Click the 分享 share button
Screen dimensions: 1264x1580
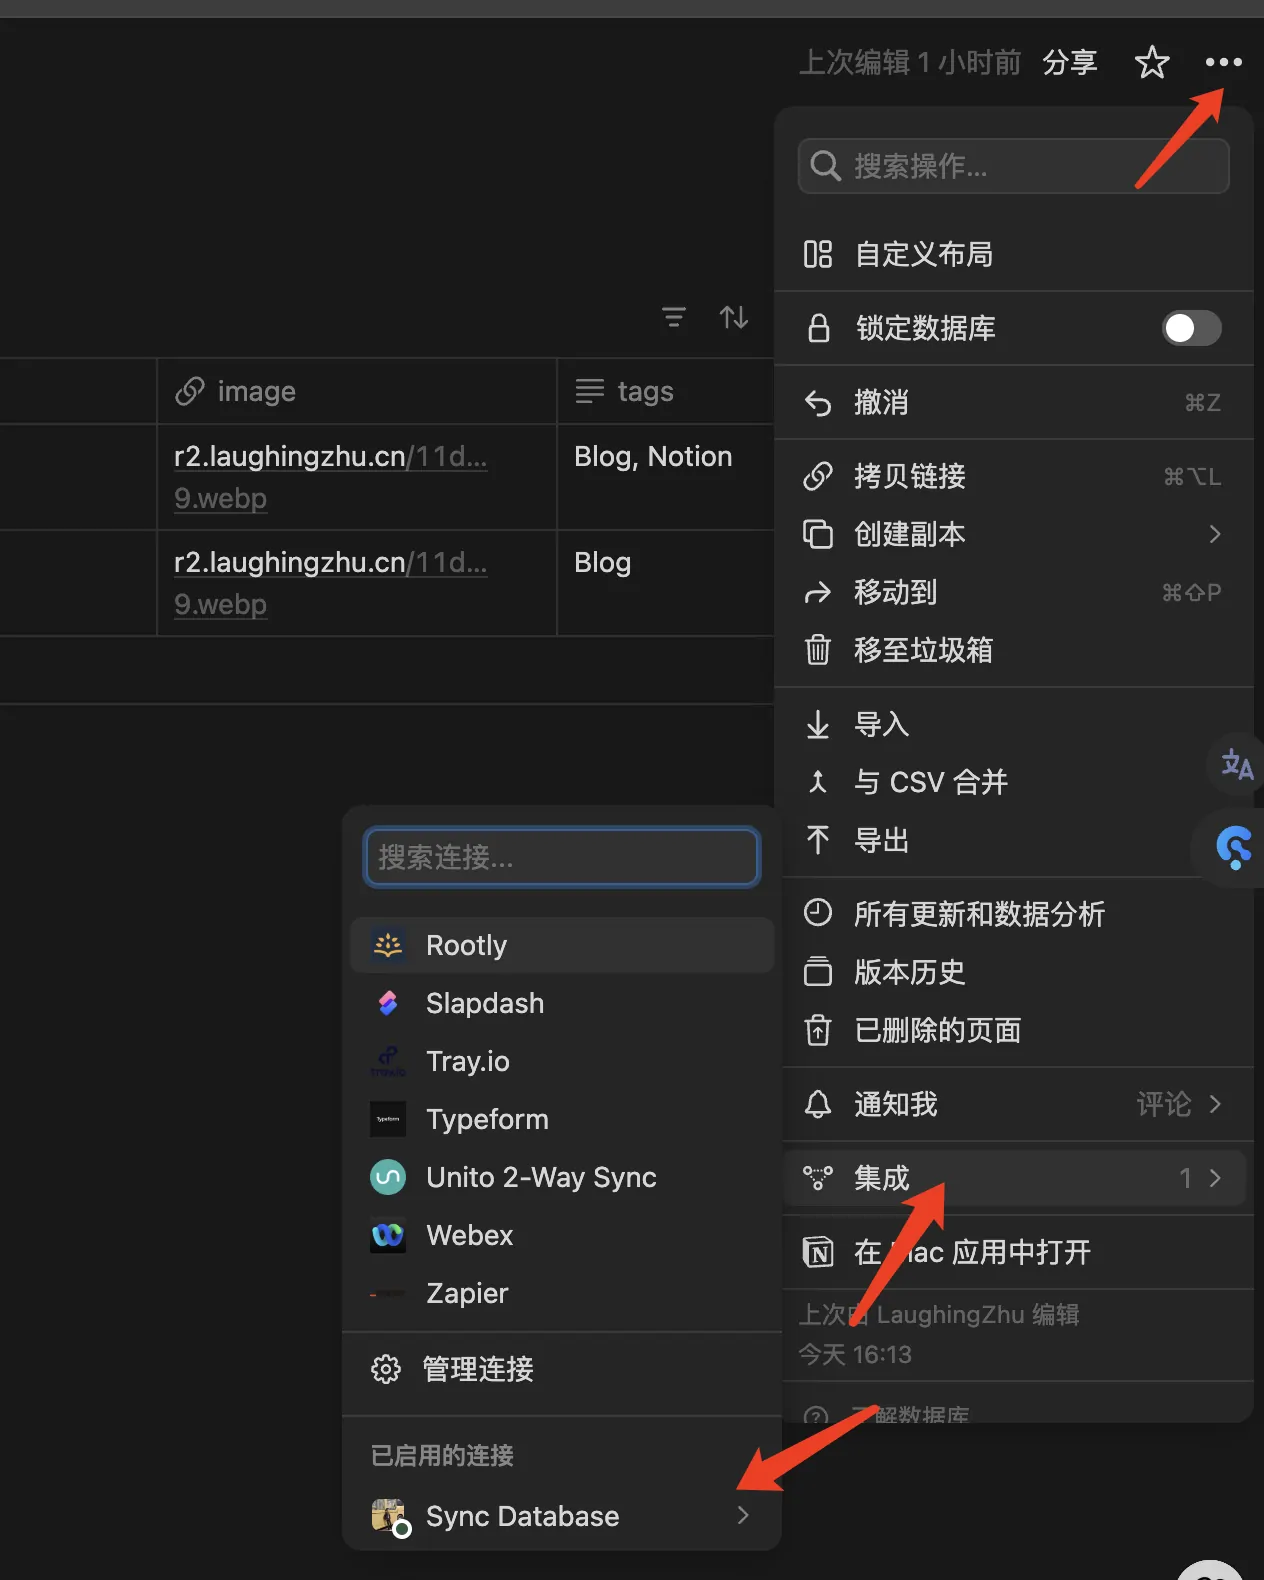(x=1070, y=62)
